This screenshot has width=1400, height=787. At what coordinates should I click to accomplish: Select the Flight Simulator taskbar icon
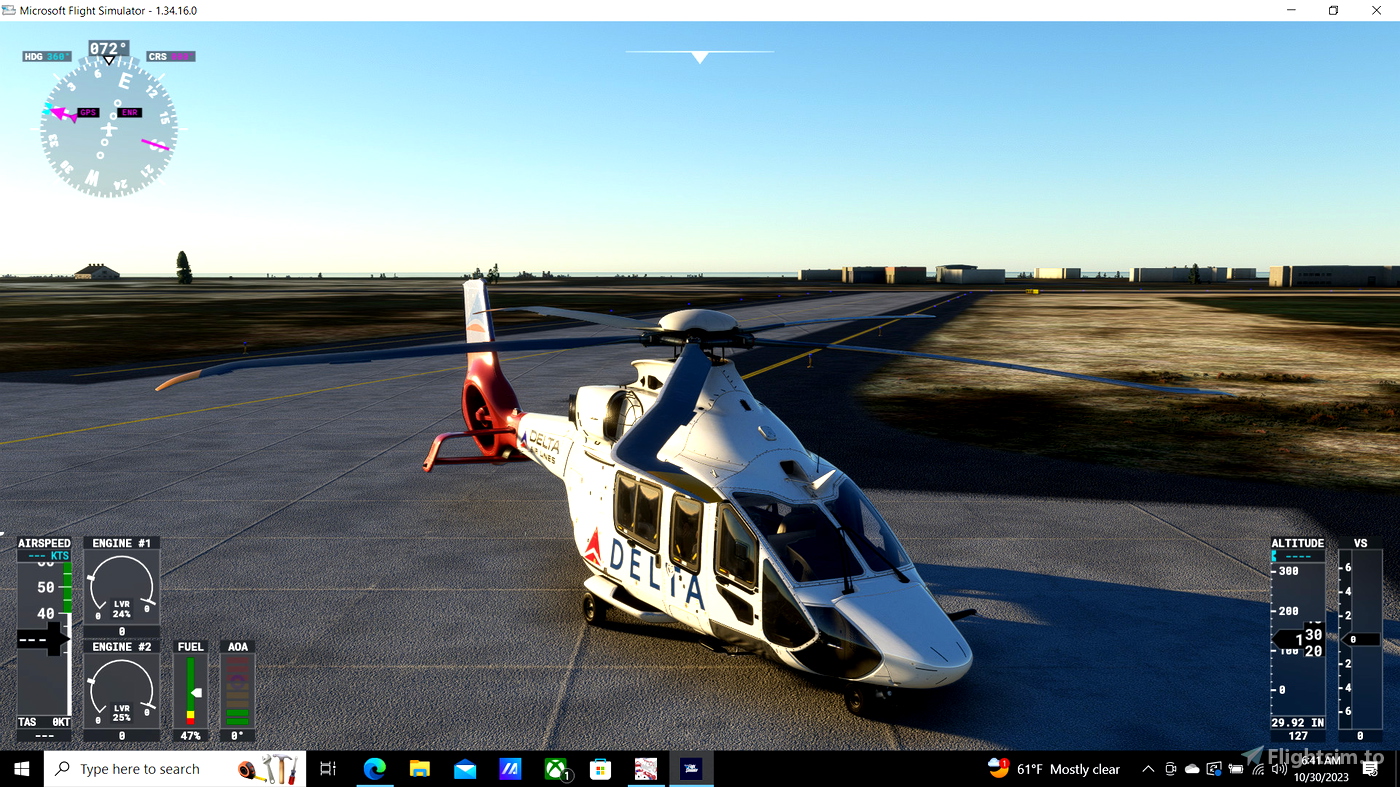691,769
